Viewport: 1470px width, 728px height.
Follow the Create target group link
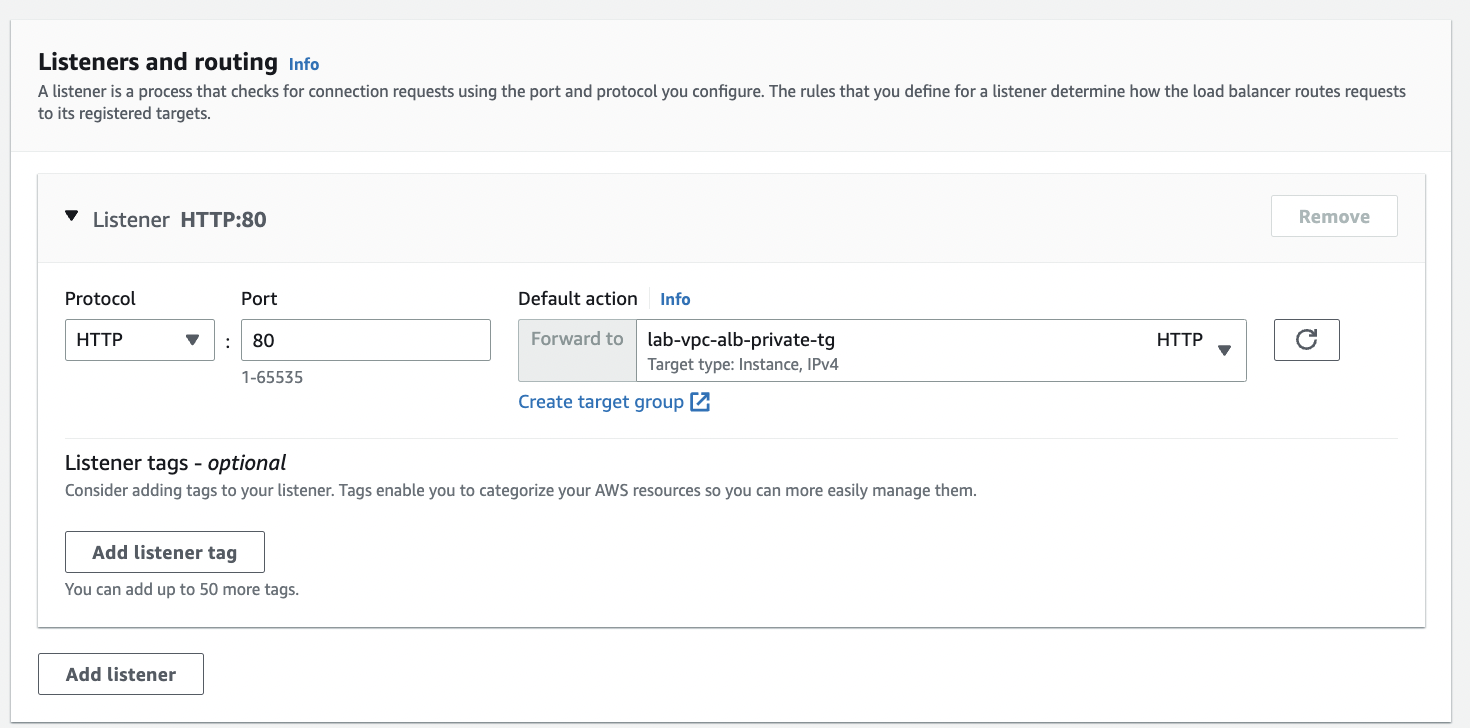pyautogui.click(x=600, y=402)
